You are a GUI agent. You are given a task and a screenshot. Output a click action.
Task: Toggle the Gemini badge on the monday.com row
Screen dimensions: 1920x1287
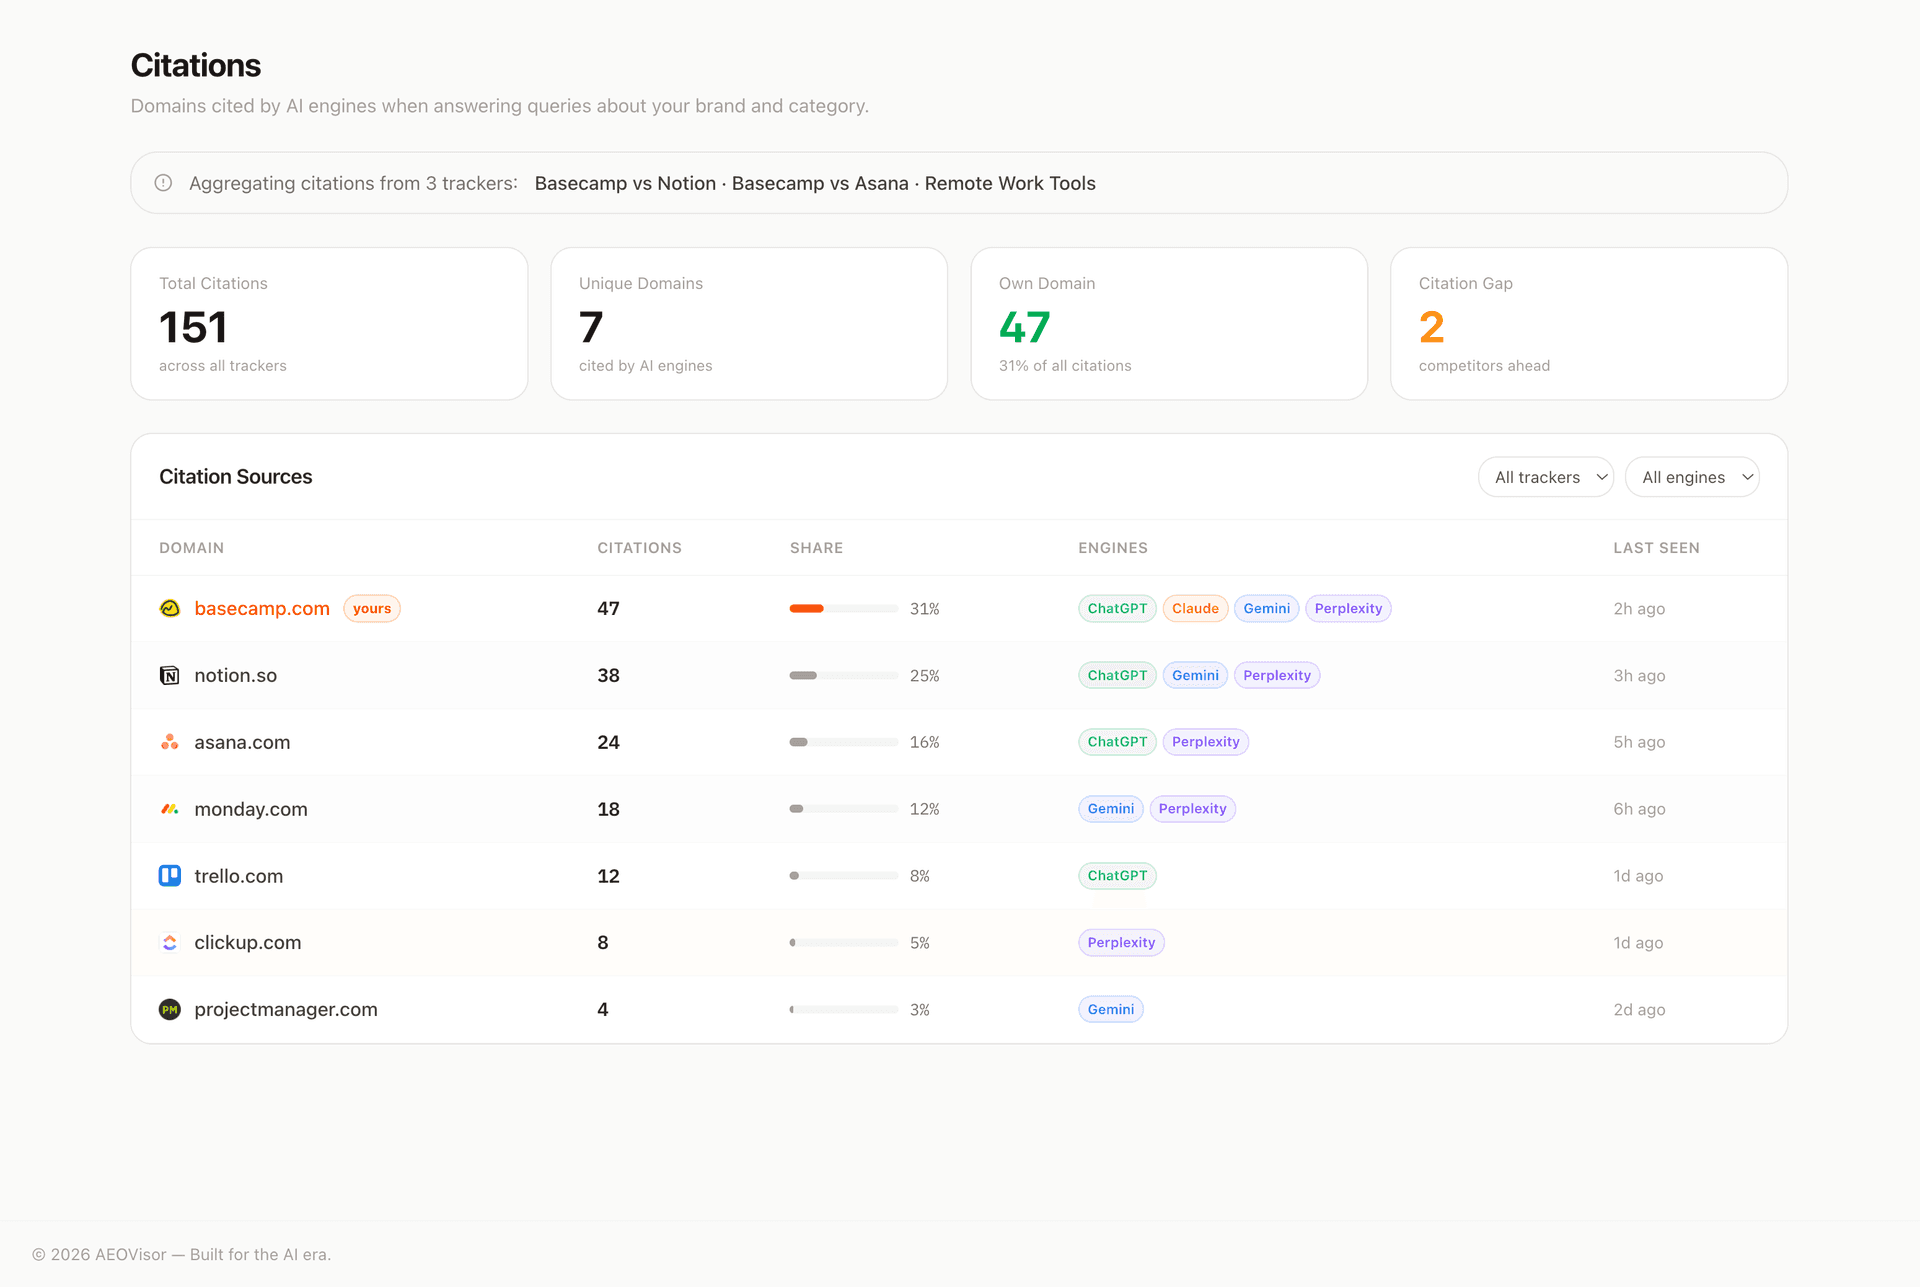click(x=1110, y=809)
